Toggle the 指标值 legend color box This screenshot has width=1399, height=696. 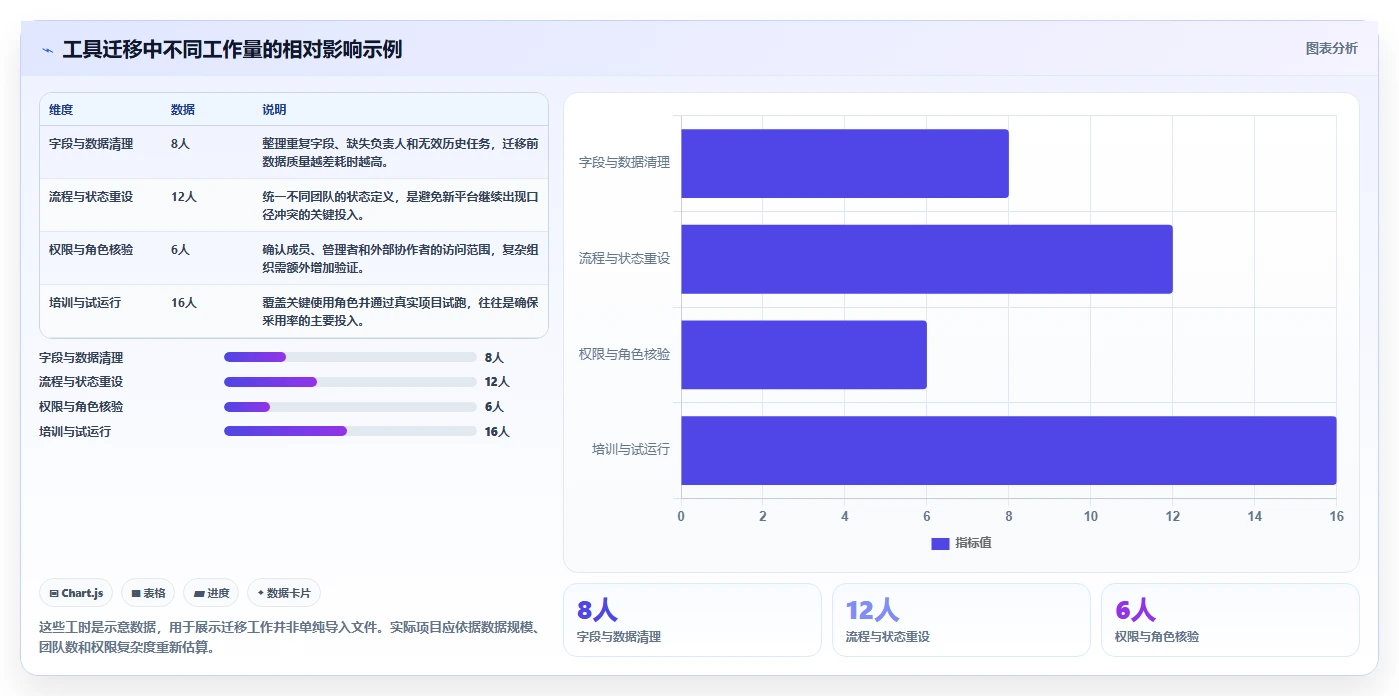click(x=940, y=543)
